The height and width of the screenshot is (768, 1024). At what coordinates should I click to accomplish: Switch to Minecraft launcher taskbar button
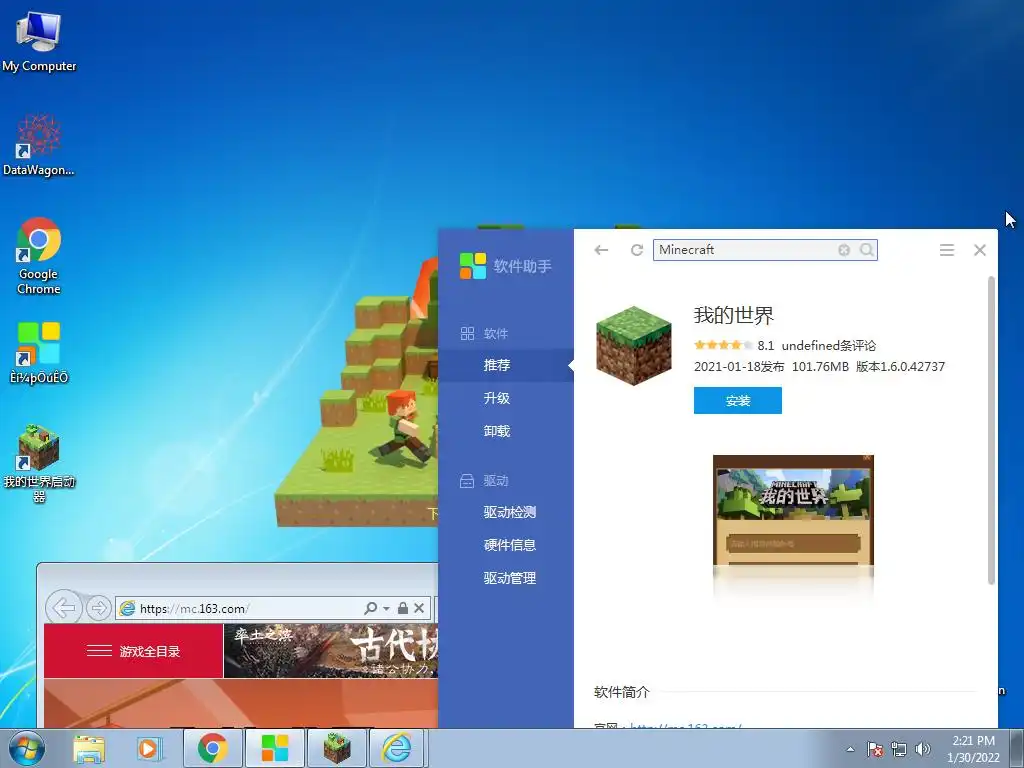pos(337,748)
